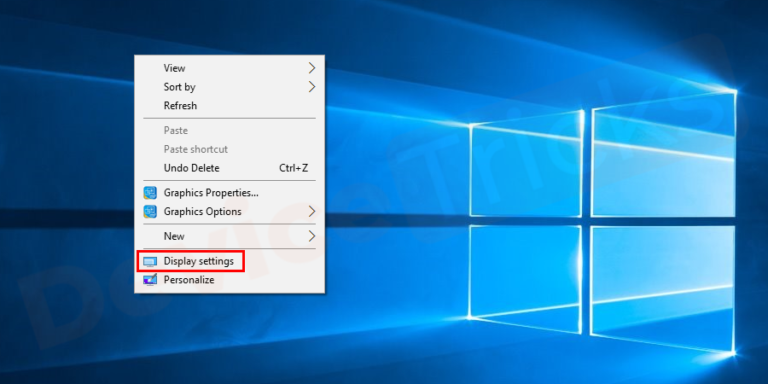
Task: Expand the View submenu arrow
Action: (312, 68)
